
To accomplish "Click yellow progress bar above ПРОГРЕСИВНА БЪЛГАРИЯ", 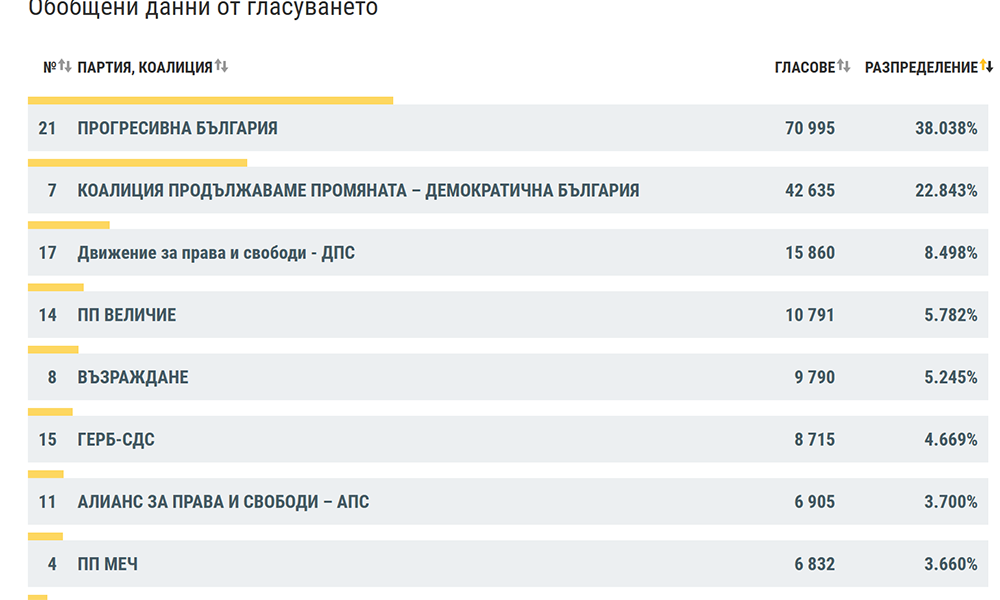I will point(210,101).
